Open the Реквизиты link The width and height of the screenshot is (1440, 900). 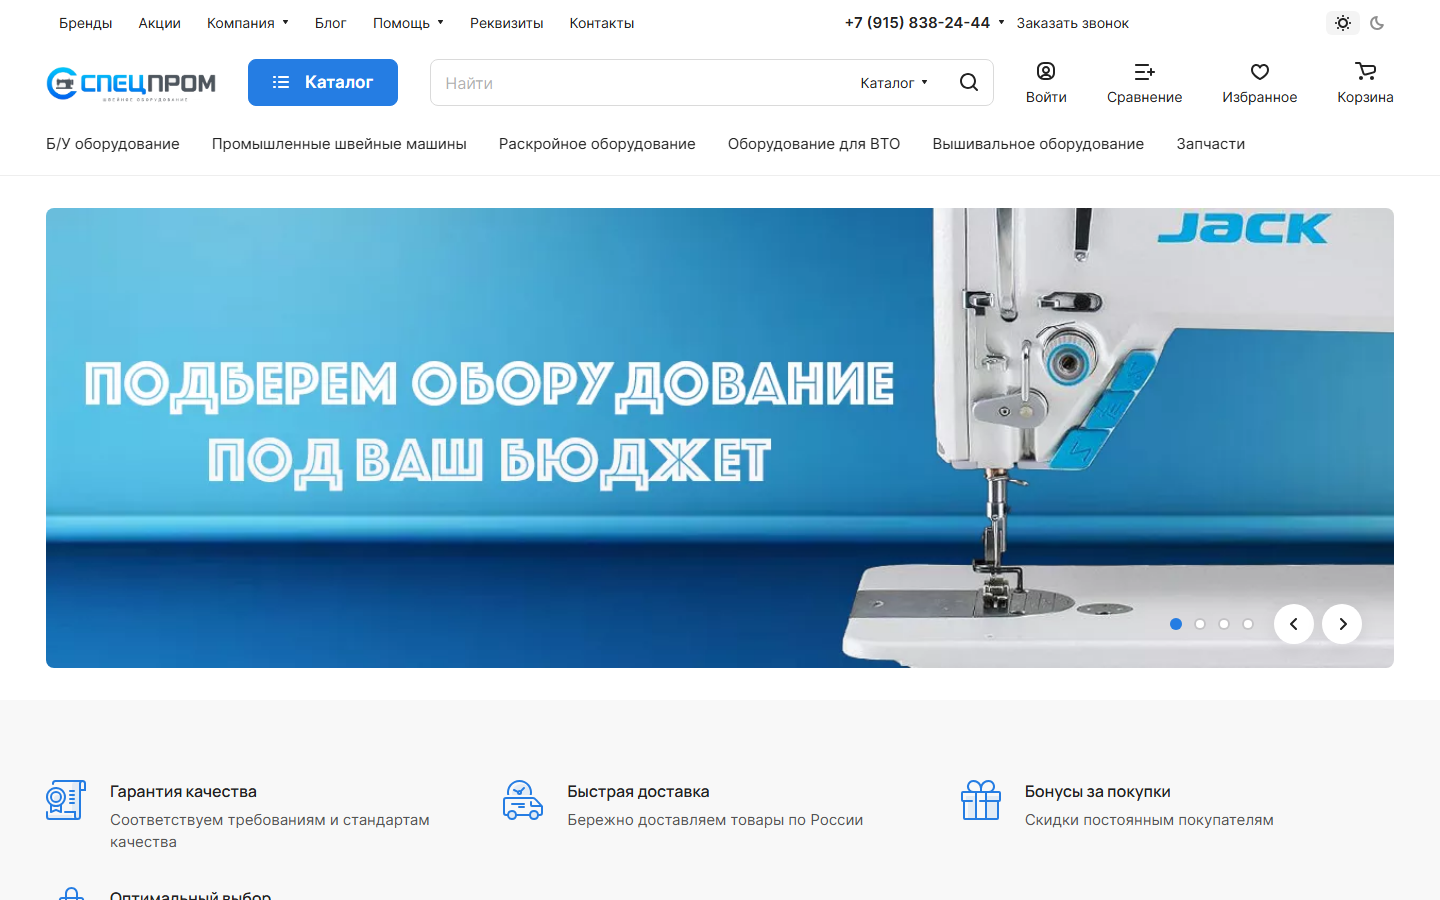[507, 23]
